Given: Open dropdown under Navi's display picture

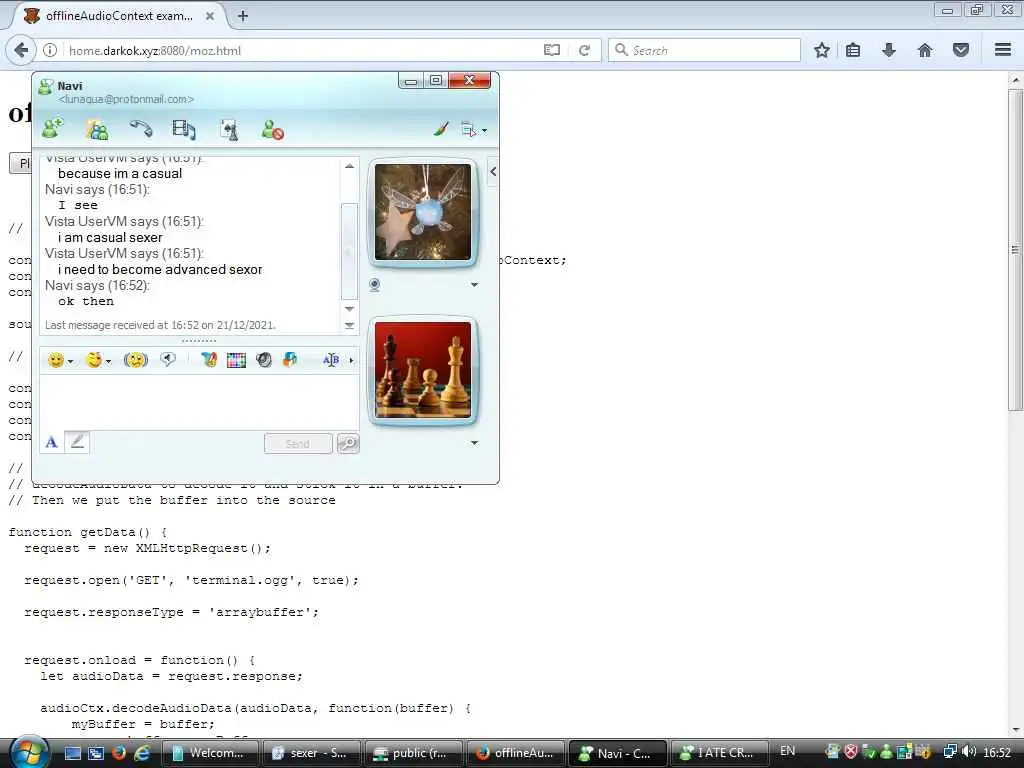Looking at the screenshot, I should pyautogui.click(x=475, y=285).
